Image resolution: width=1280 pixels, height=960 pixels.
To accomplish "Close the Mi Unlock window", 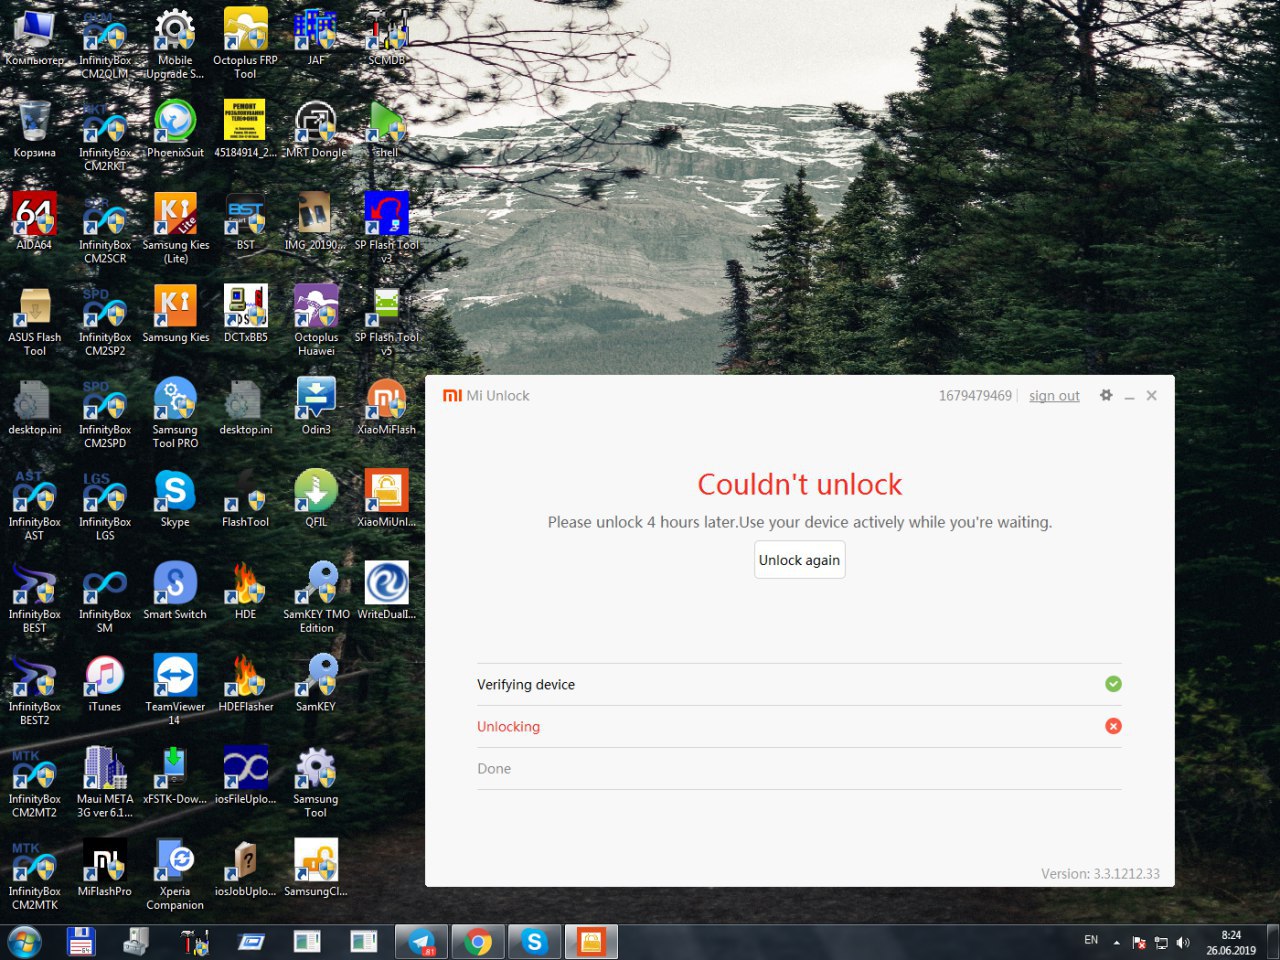I will [1152, 395].
